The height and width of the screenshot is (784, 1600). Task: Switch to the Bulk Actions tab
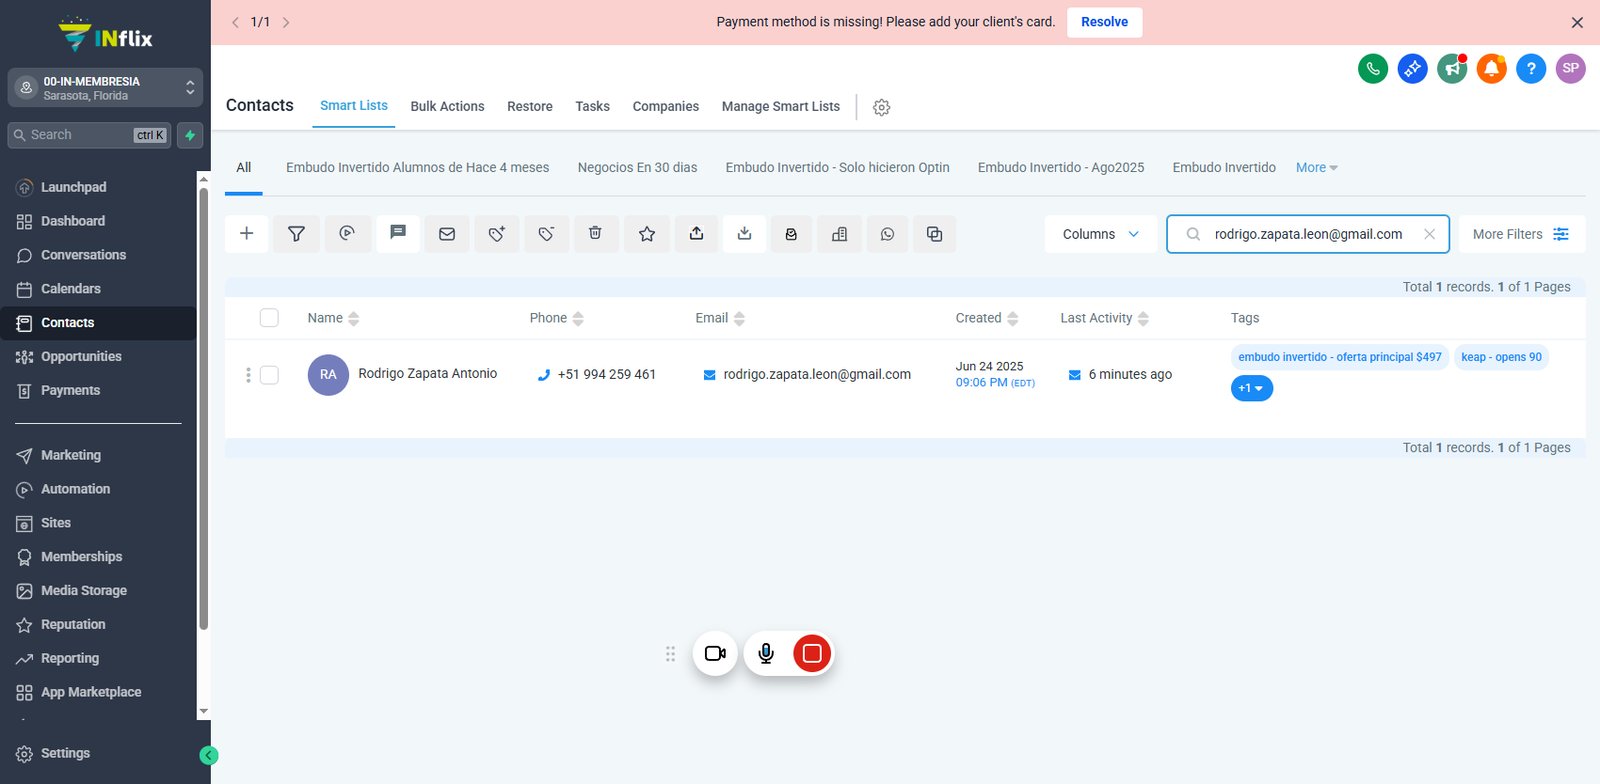[x=447, y=106]
